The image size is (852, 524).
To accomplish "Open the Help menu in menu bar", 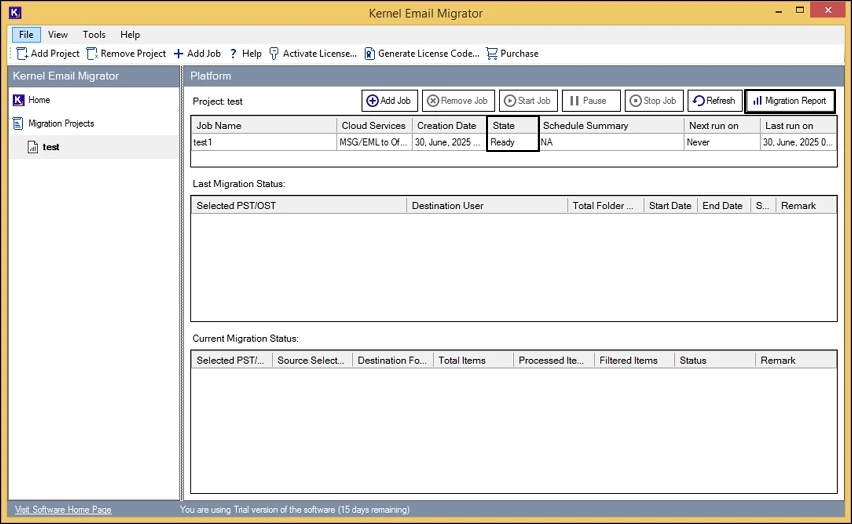I will pos(130,34).
